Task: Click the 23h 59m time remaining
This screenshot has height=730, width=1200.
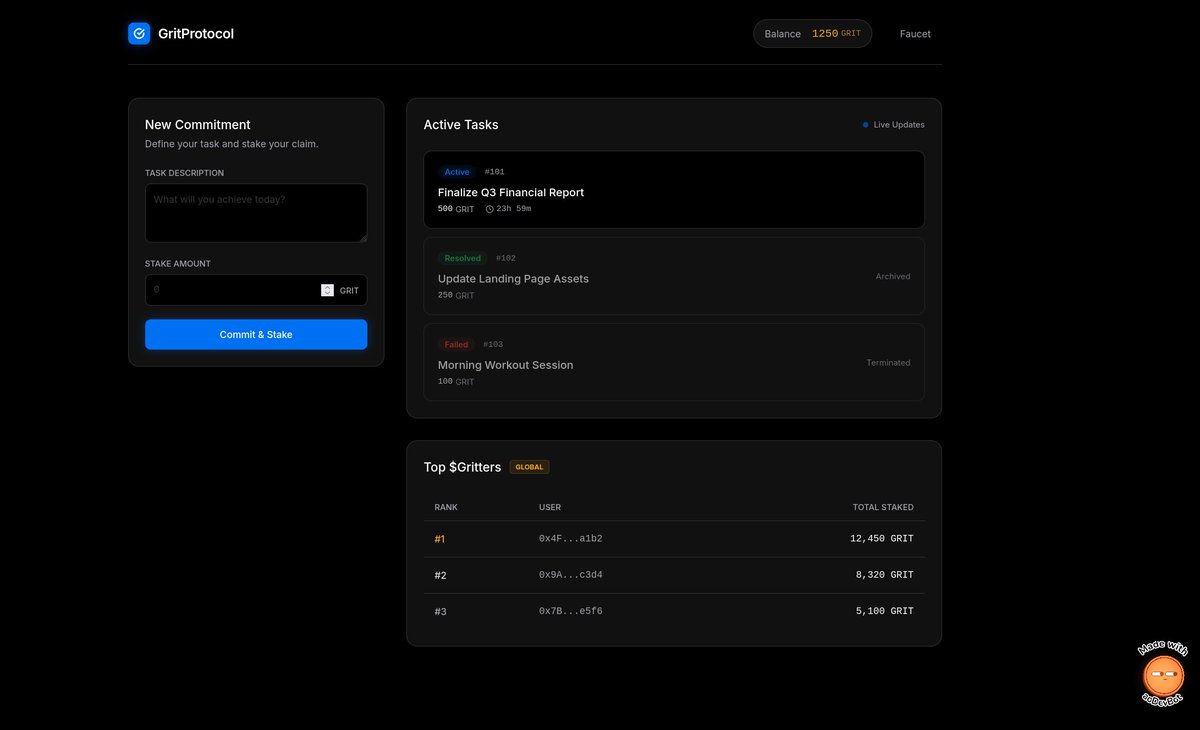Action: (514, 209)
